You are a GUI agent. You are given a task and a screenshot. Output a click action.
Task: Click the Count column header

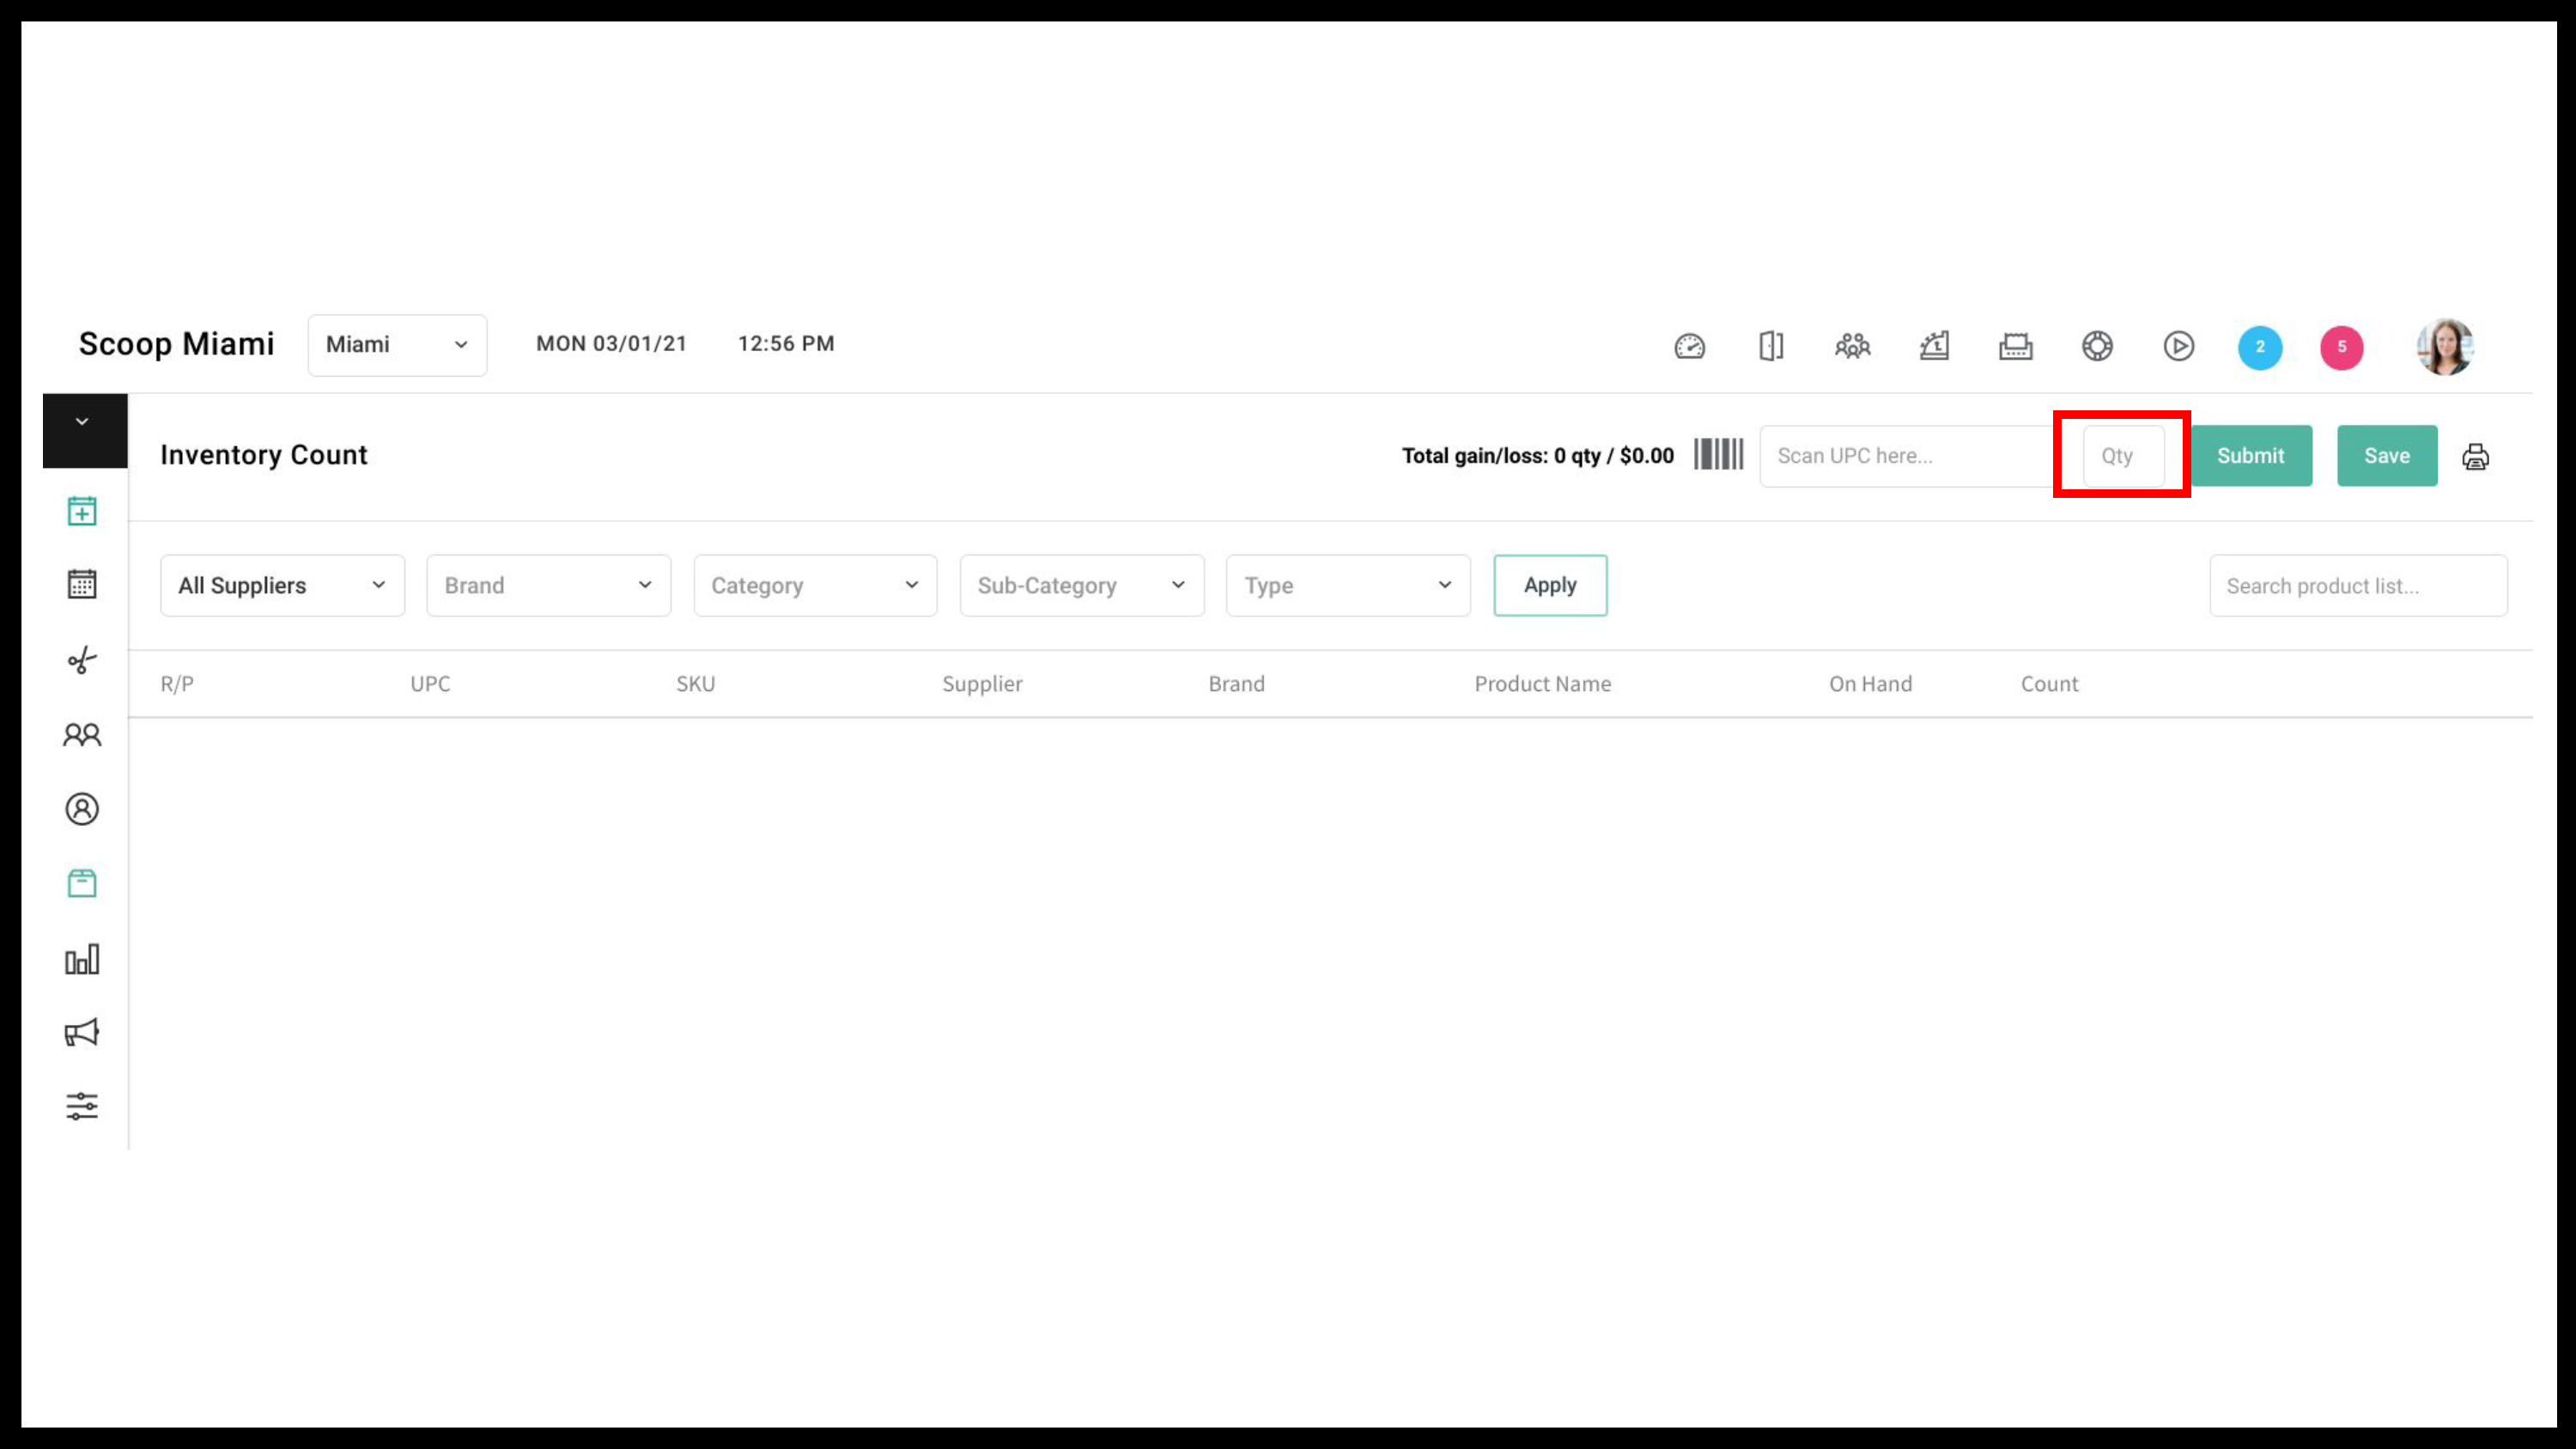pyautogui.click(x=2049, y=684)
